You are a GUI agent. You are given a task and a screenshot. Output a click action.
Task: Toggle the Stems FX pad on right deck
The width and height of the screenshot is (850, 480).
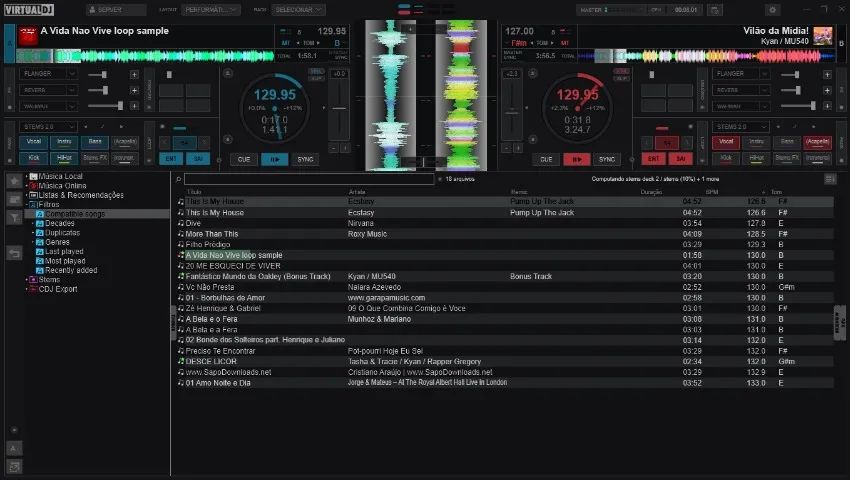(x=787, y=158)
